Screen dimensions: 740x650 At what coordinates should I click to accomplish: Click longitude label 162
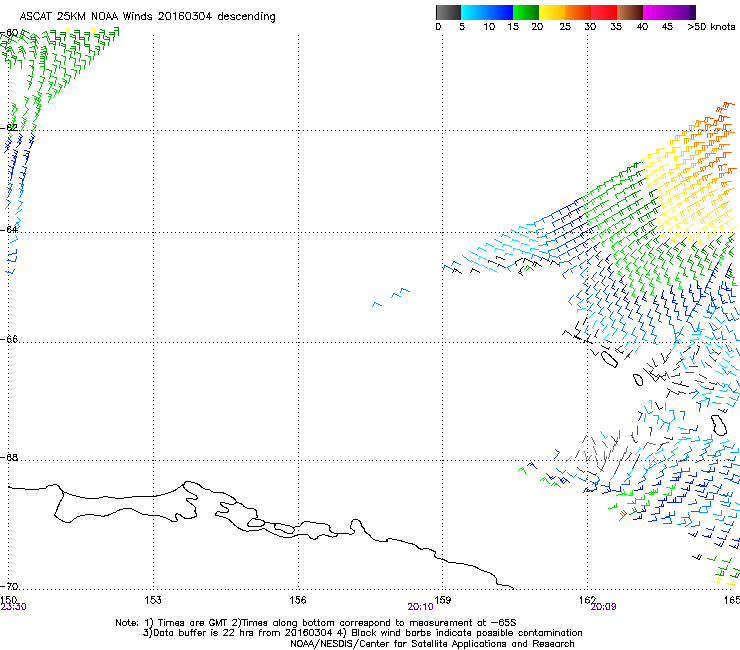(x=587, y=599)
